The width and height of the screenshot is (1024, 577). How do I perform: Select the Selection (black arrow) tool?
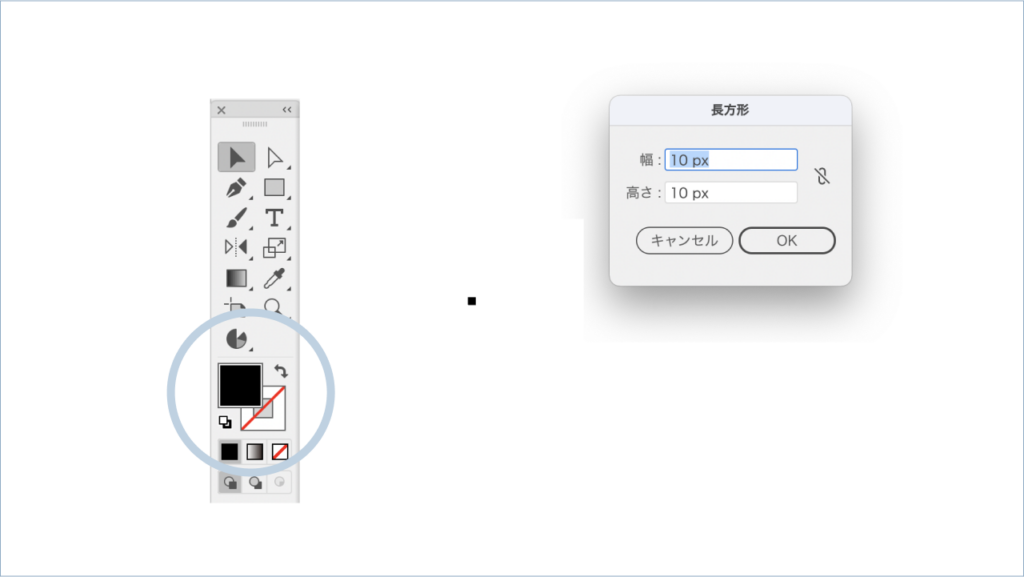236,158
